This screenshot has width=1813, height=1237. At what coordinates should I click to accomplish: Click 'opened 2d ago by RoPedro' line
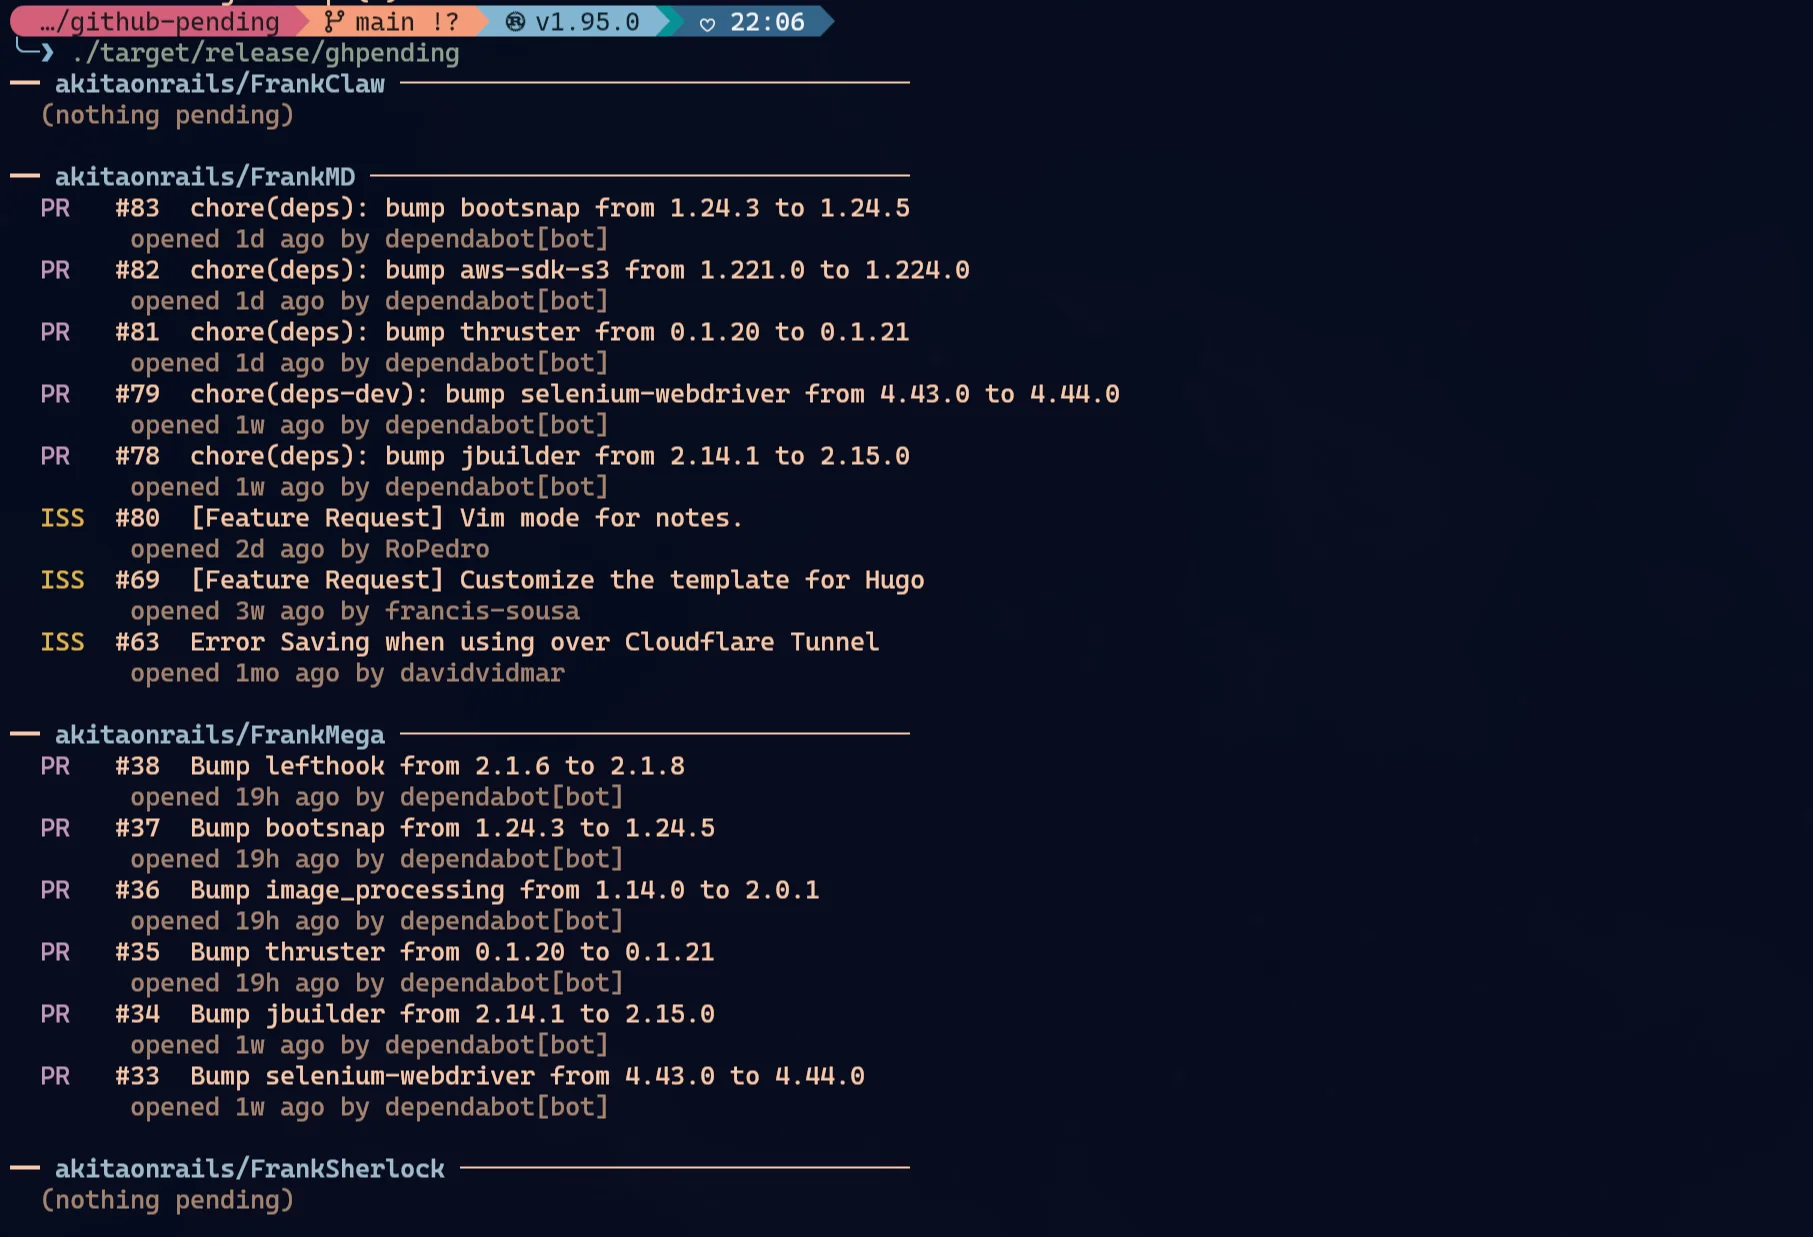[310, 549]
